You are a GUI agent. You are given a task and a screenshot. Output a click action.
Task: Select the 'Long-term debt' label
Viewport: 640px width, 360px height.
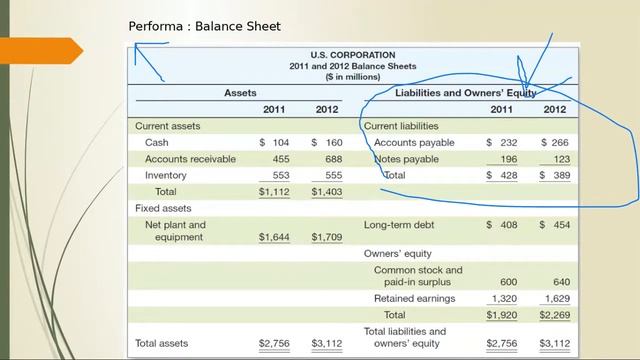(399, 225)
